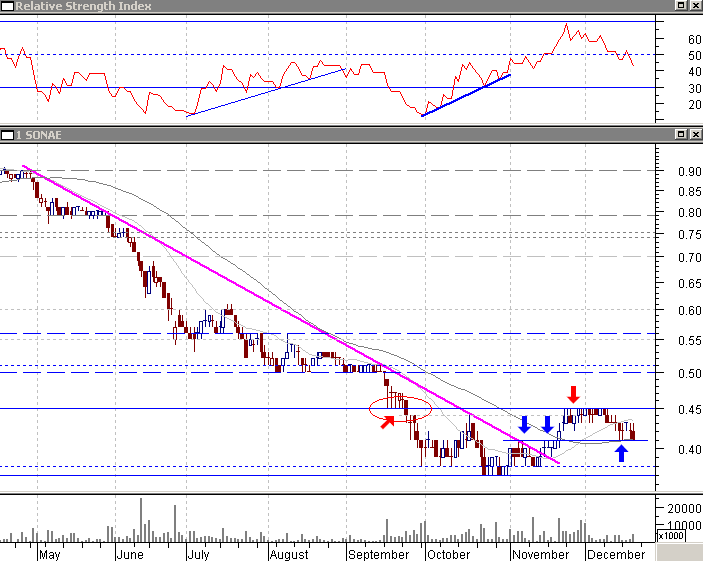Select the blue up arrow under the December candles

pos(621,453)
